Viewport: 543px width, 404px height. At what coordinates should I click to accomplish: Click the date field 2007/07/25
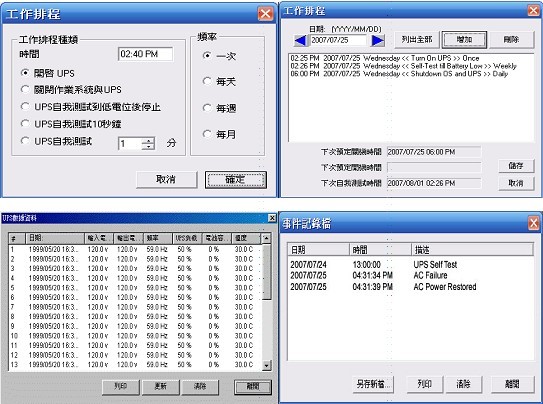[x=338, y=40]
